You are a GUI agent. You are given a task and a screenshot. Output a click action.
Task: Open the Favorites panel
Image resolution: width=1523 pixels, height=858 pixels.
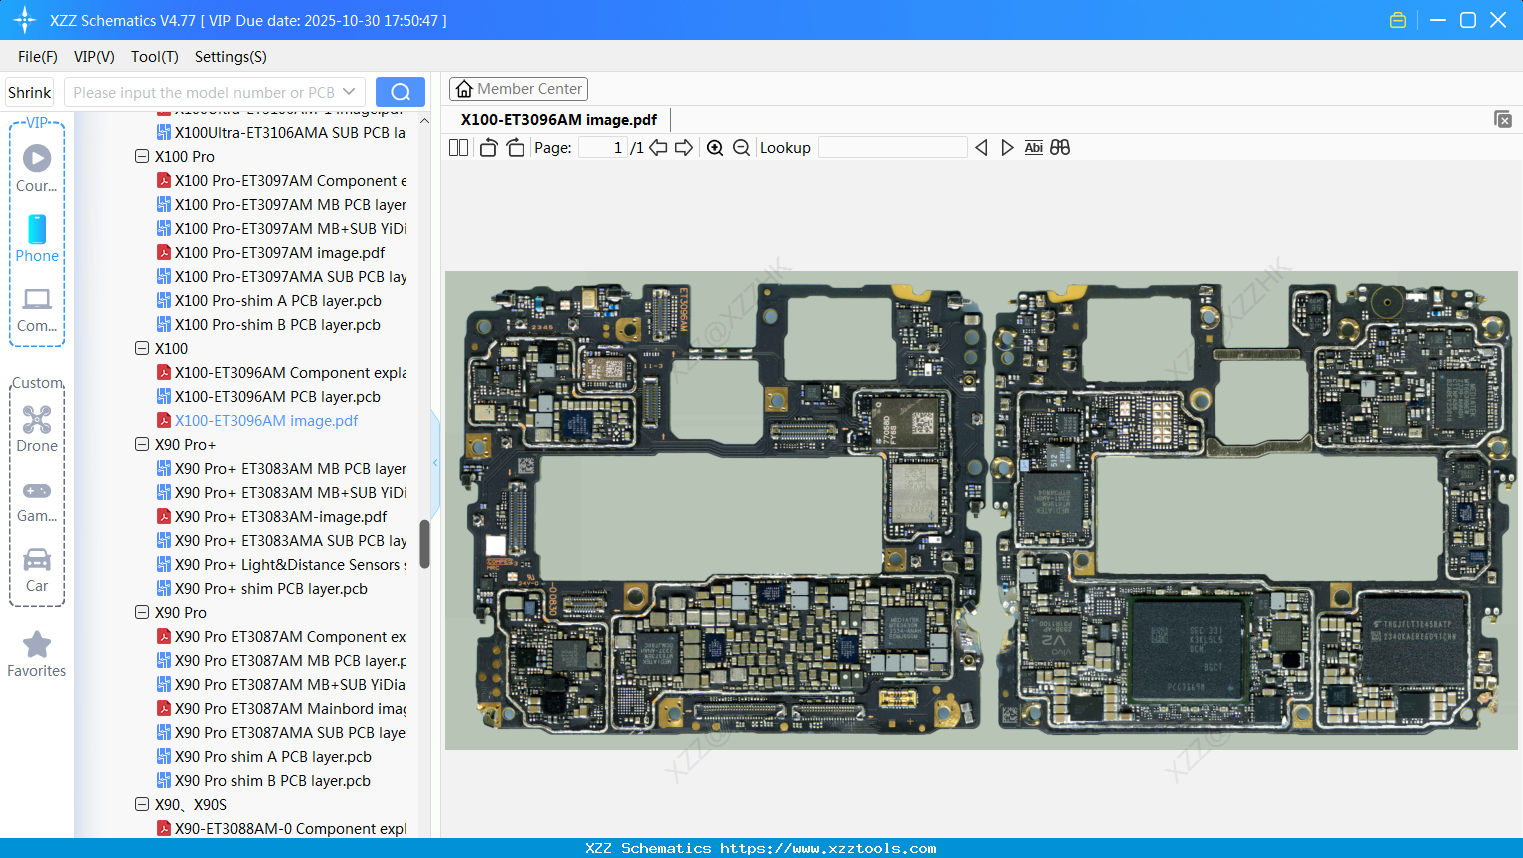(37, 653)
